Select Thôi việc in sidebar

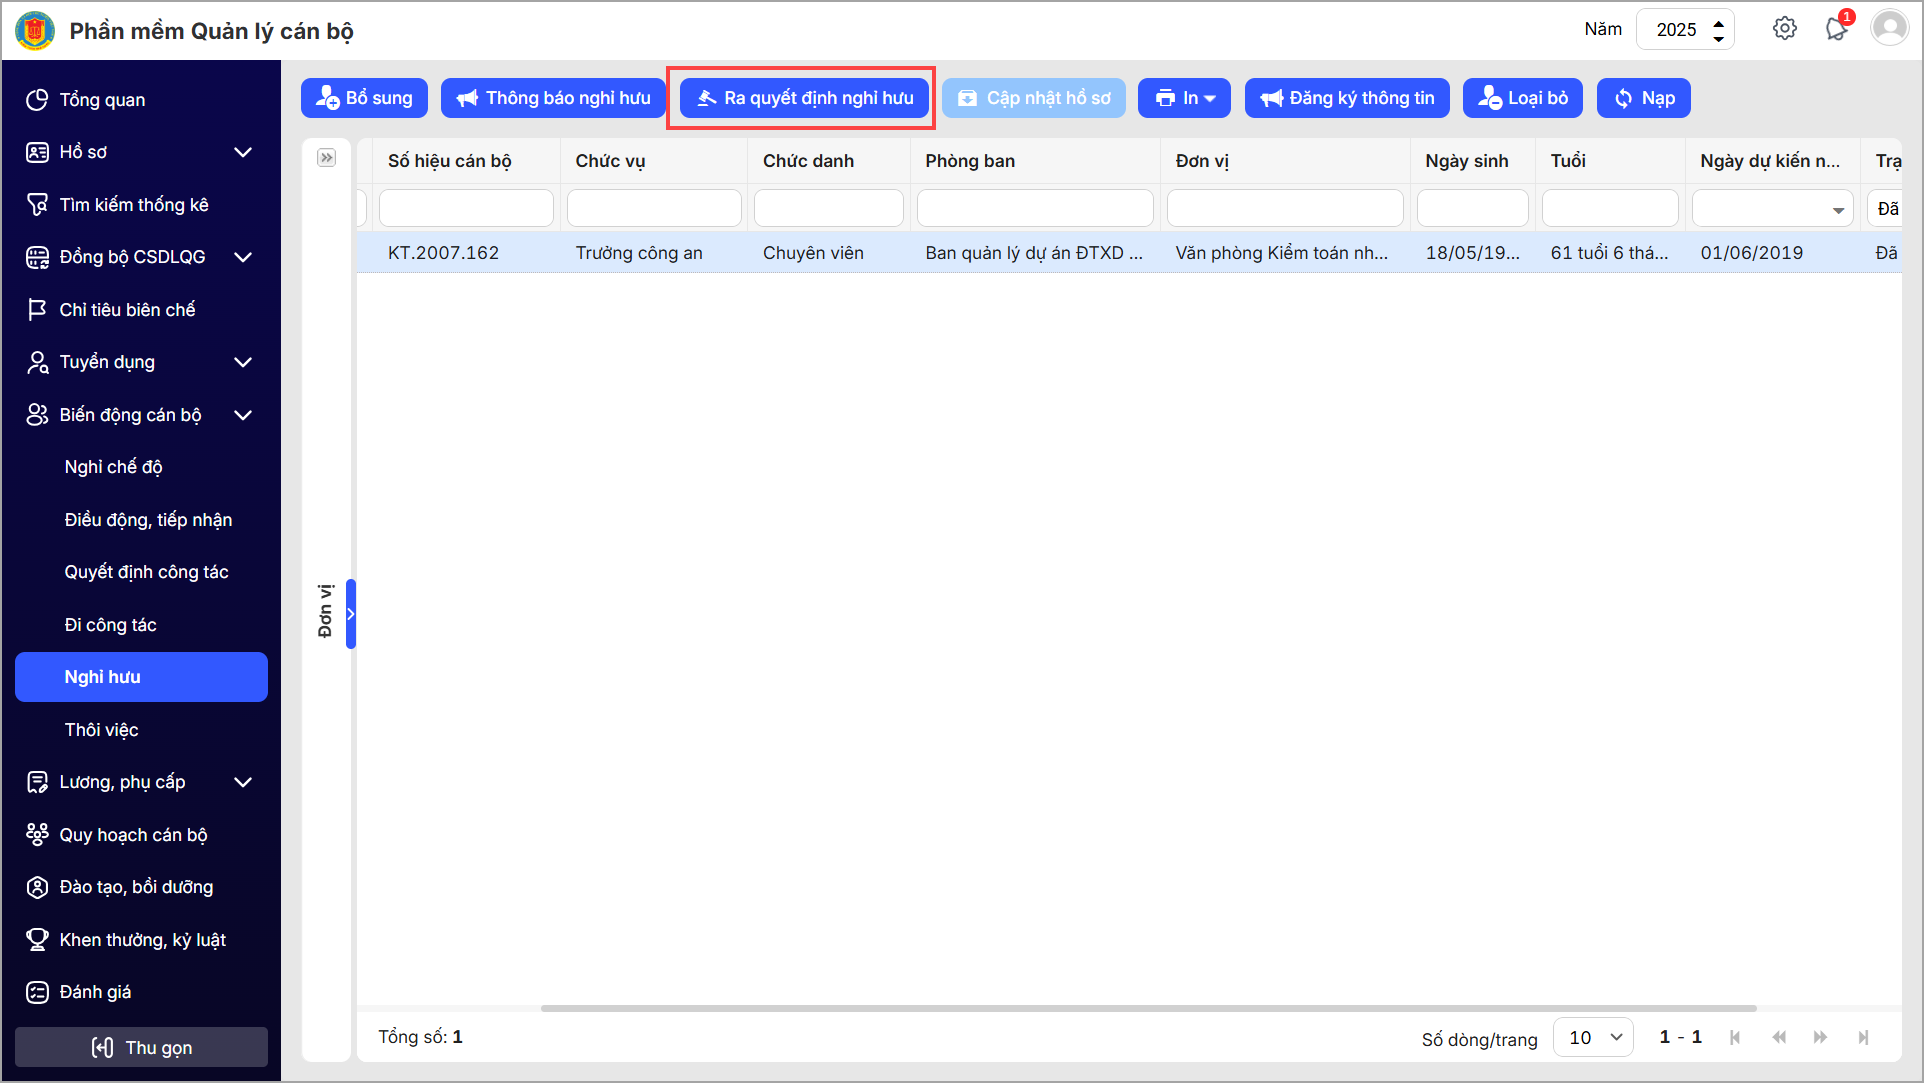click(102, 730)
